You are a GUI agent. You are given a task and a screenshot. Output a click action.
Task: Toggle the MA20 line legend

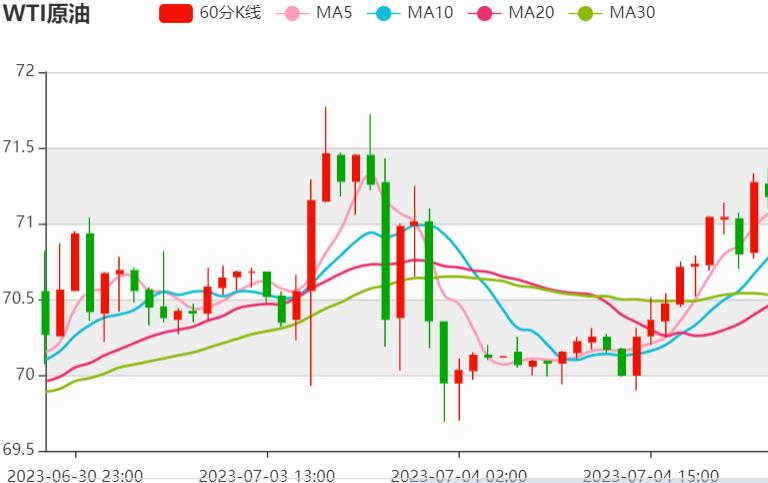tap(511, 13)
